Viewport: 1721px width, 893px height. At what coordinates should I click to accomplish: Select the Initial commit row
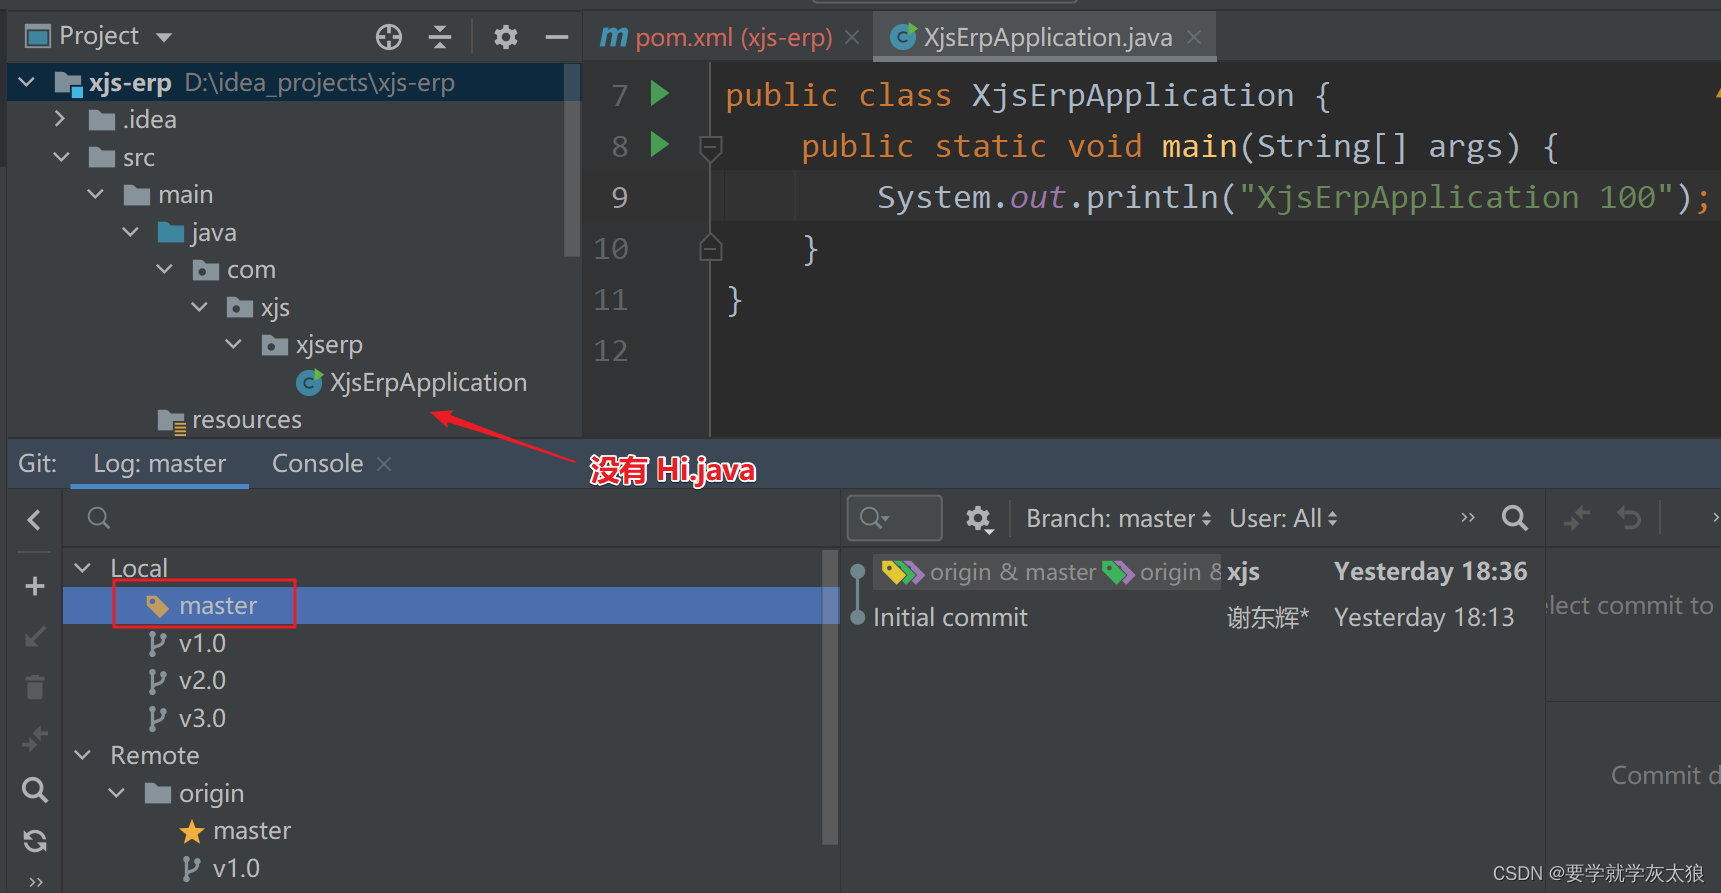1193,618
